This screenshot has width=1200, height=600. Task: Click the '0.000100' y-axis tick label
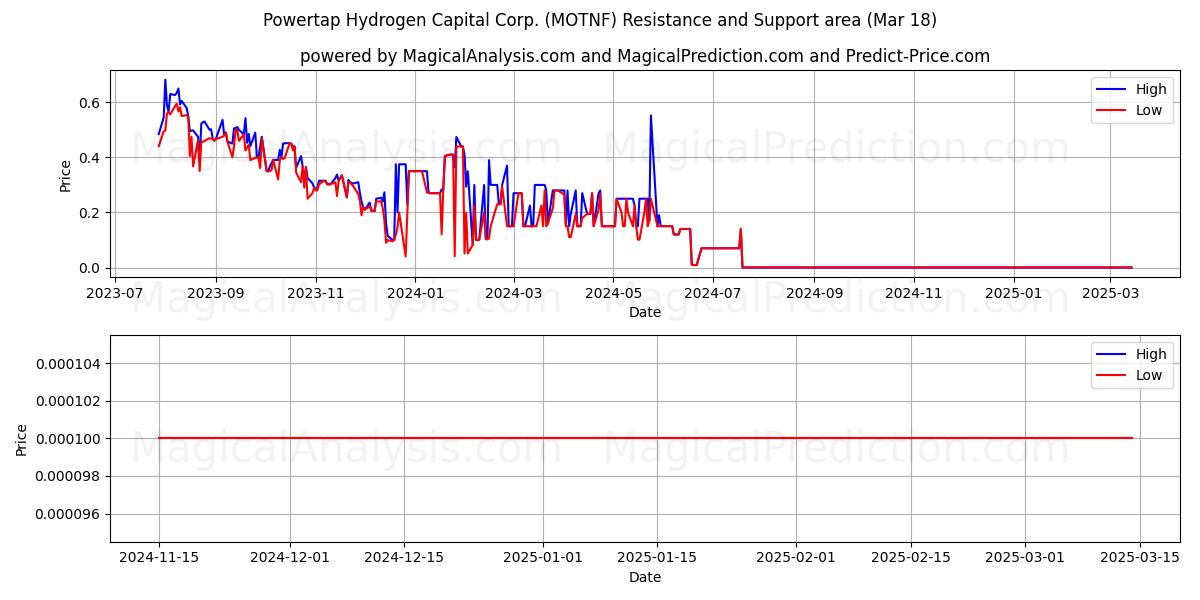click(70, 439)
